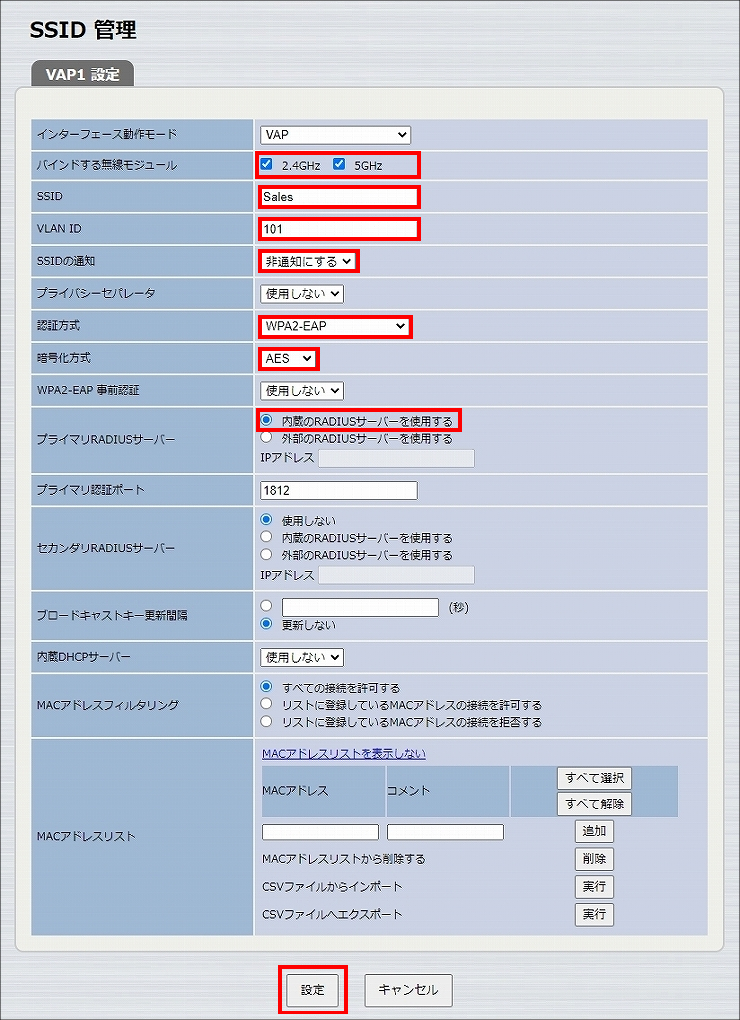740x1020 pixels.
Task: Click the primary RADIUS IPアドレス field
Action: [396, 458]
